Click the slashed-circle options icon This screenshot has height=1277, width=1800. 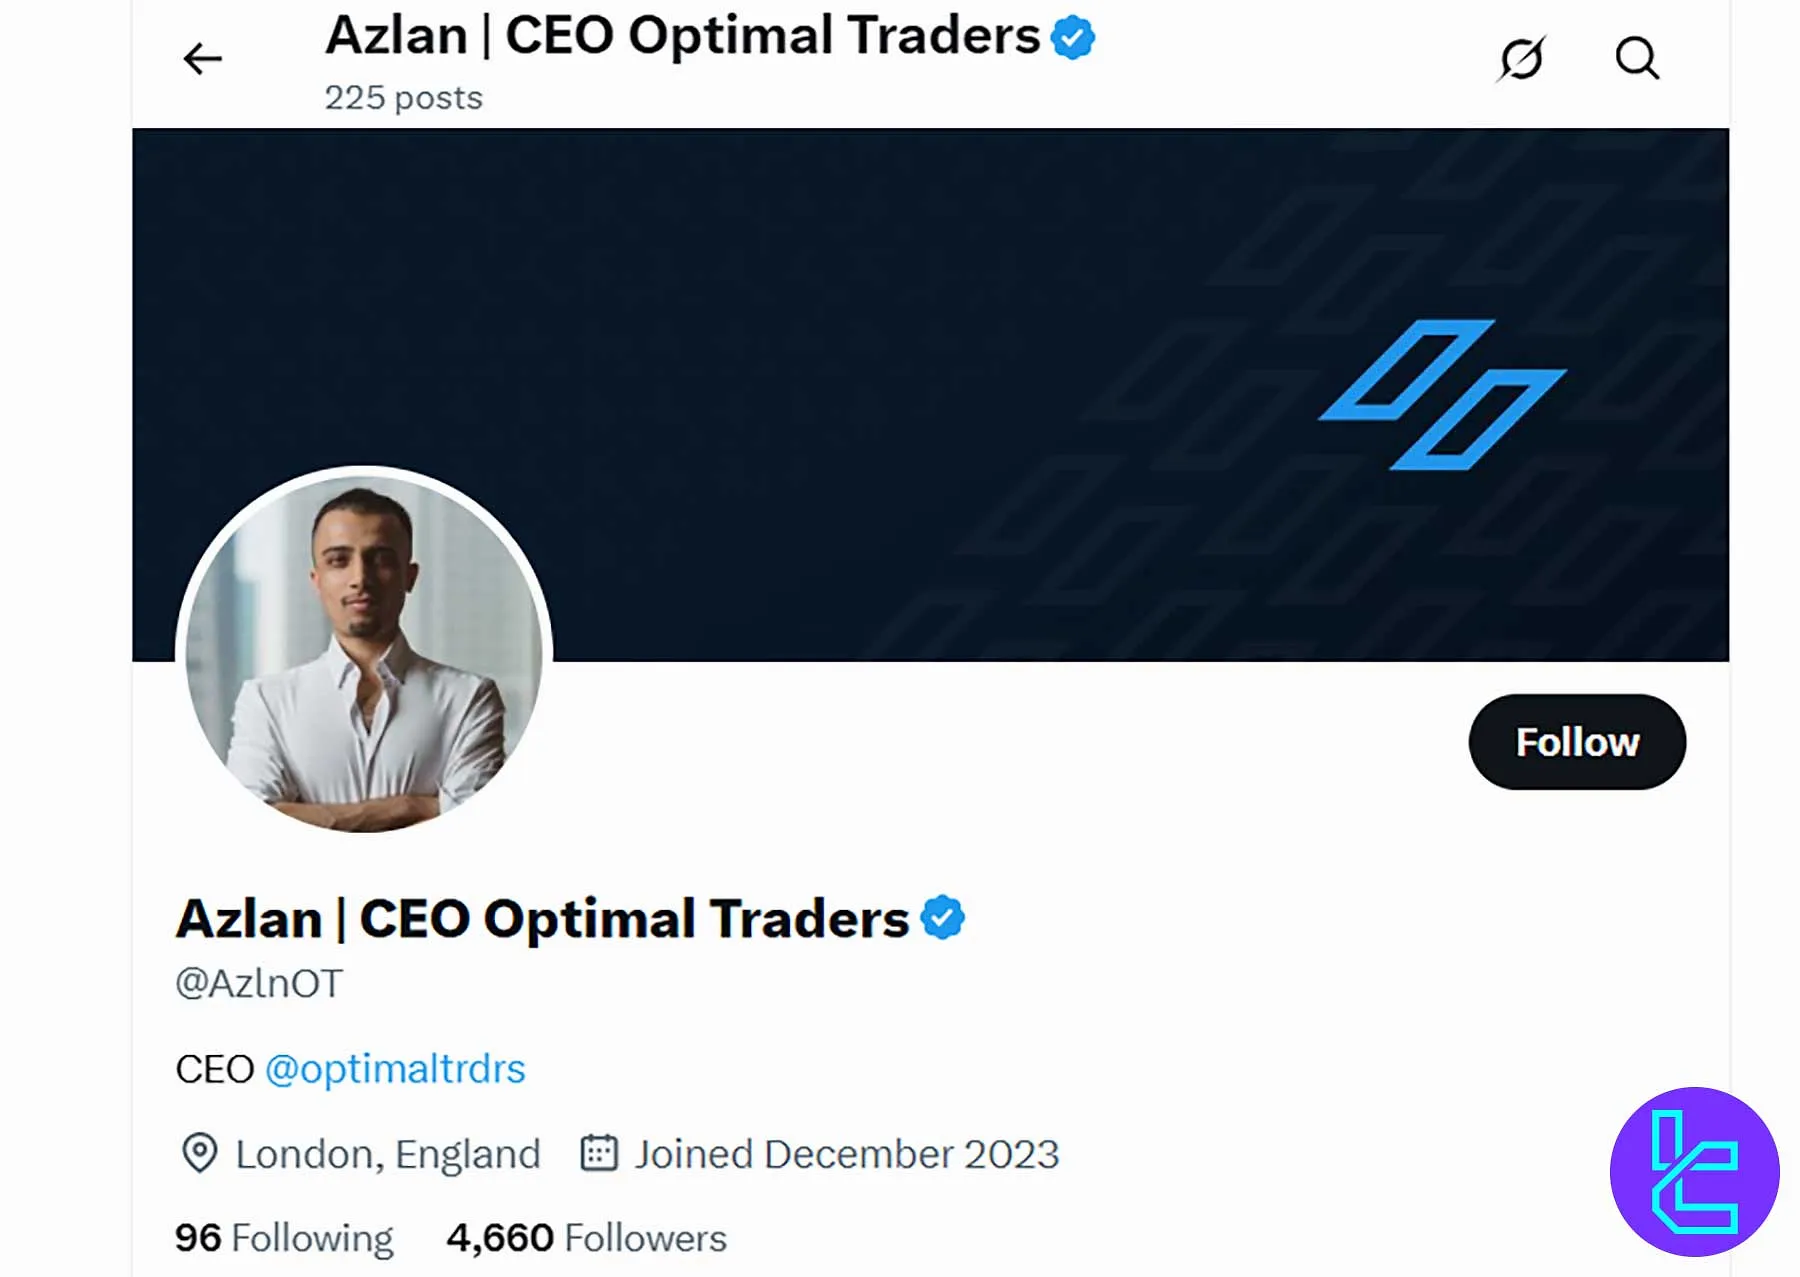pyautogui.click(x=1521, y=59)
